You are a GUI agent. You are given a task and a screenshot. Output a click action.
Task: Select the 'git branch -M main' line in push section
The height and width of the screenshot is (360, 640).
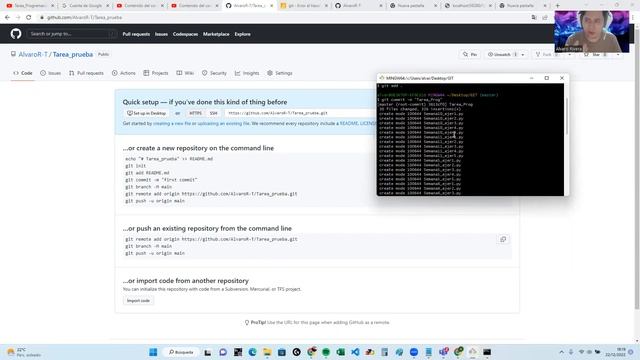point(149,246)
